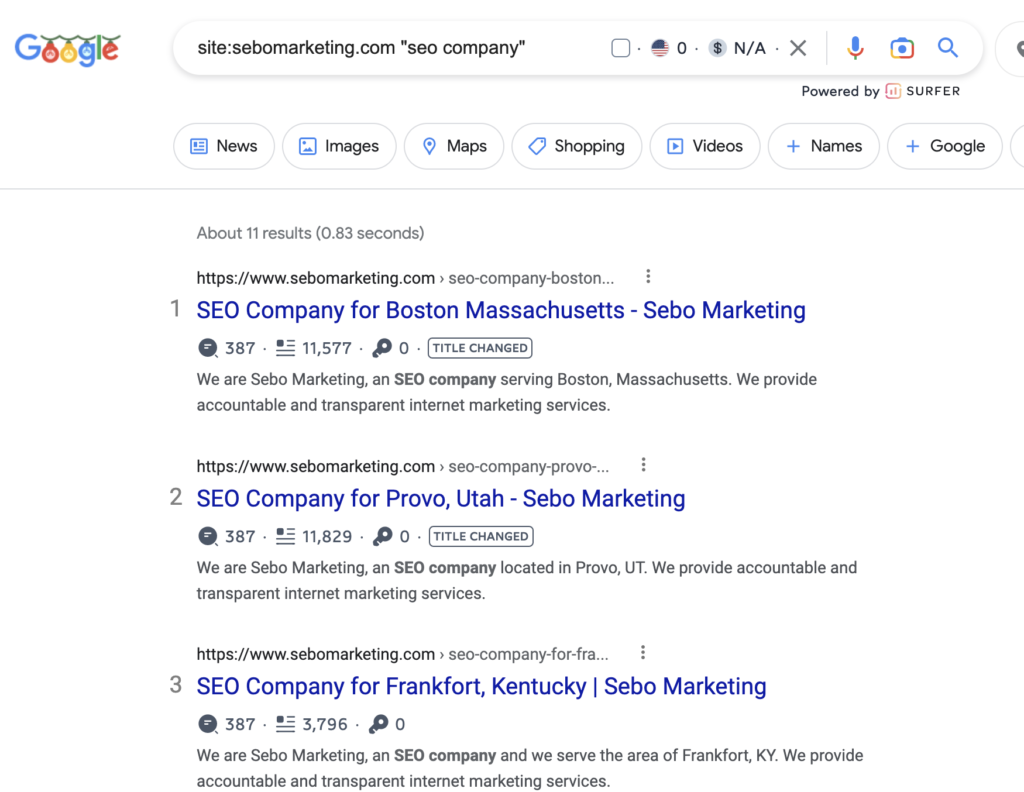Add the Names filter chip
Image resolution: width=1024 pixels, height=792 pixels.
point(824,146)
